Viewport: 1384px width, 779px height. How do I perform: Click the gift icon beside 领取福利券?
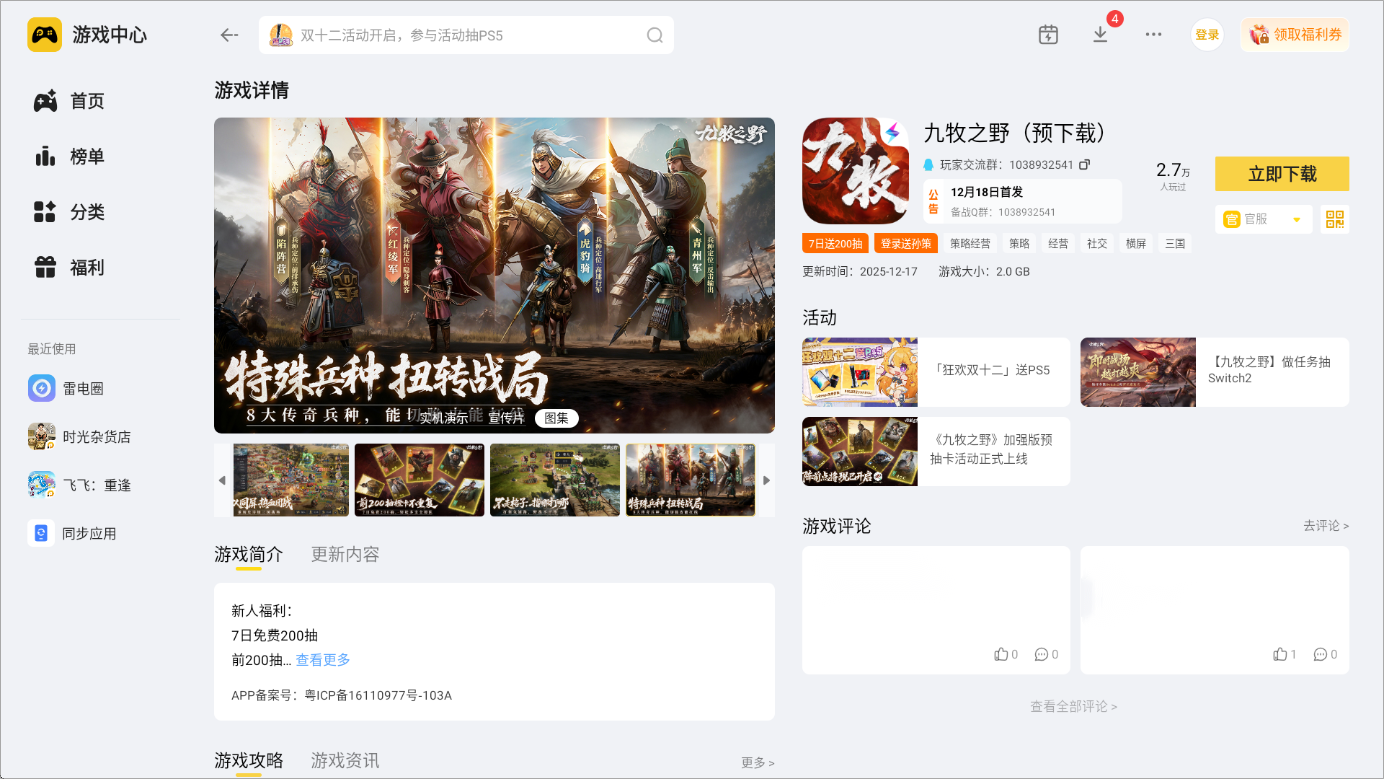pyautogui.click(x=1259, y=35)
